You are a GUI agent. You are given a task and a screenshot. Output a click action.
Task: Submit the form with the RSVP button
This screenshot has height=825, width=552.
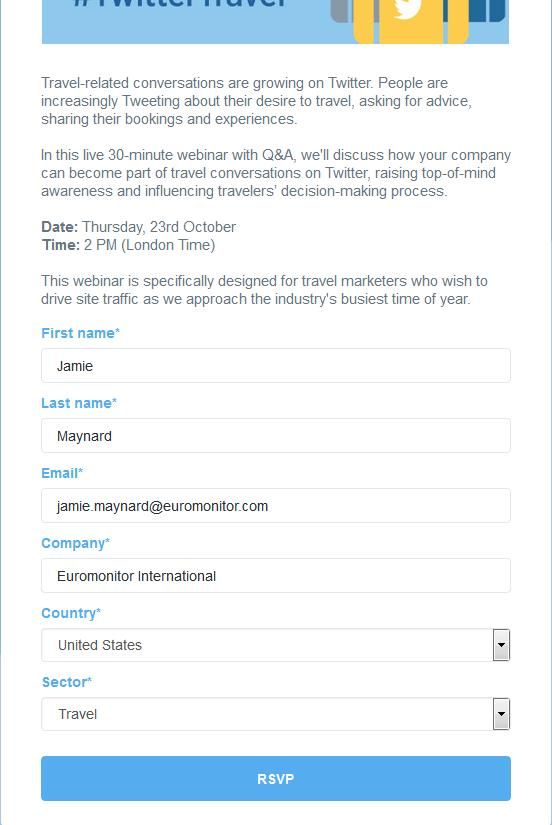coord(276,779)
